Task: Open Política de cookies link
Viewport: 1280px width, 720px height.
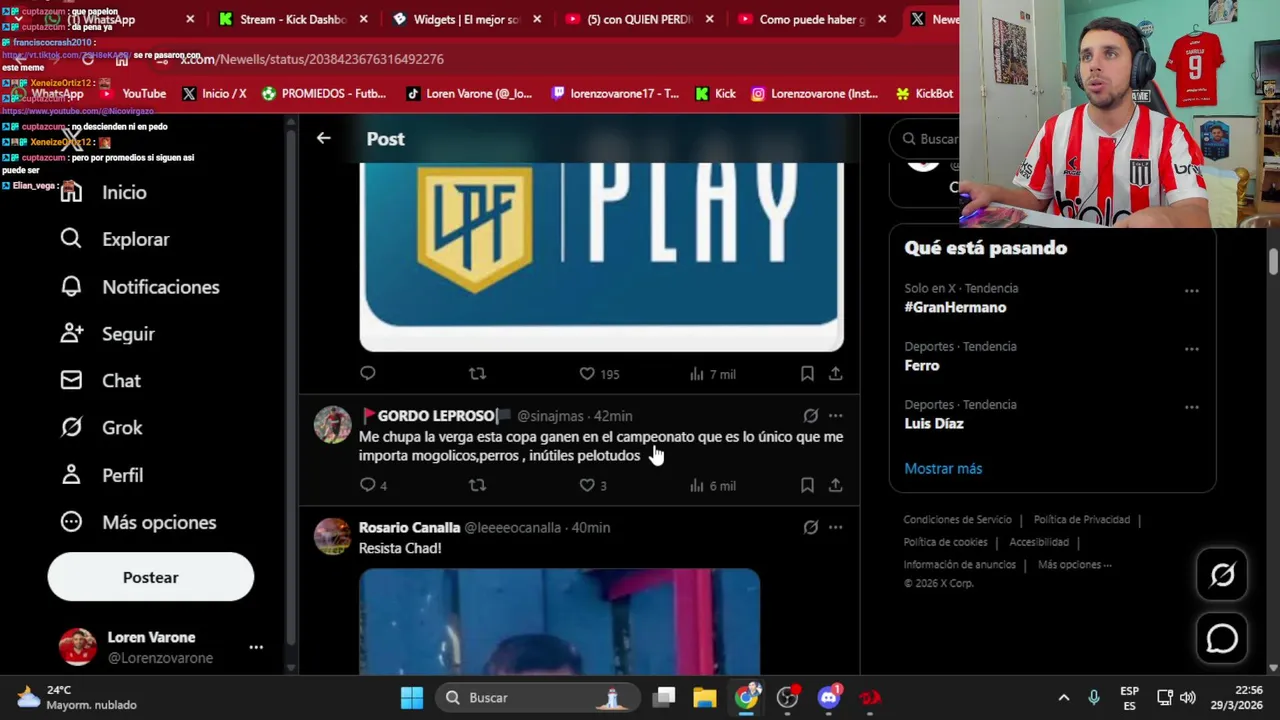Action: click(x=945, y=542)
